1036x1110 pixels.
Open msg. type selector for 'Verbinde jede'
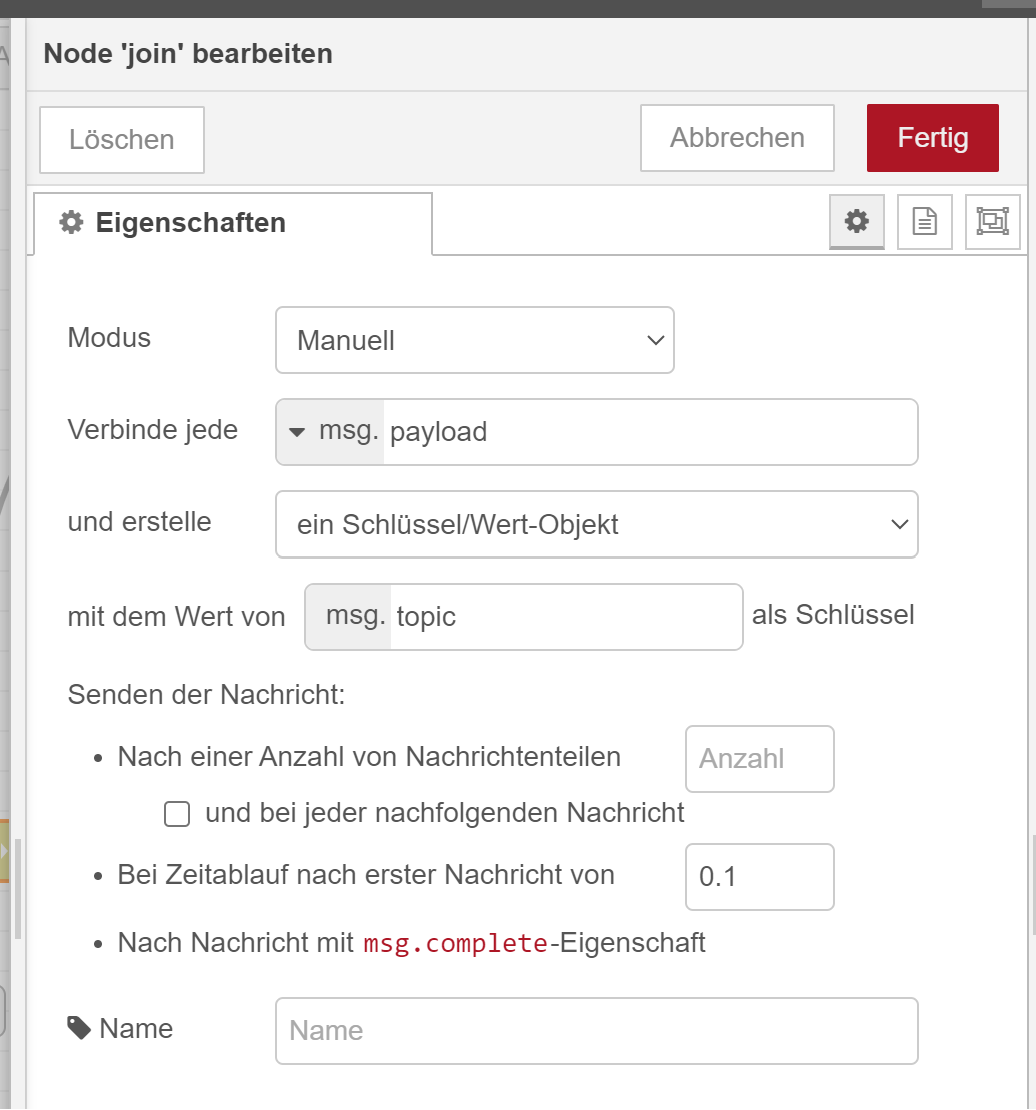click(331, 432)
